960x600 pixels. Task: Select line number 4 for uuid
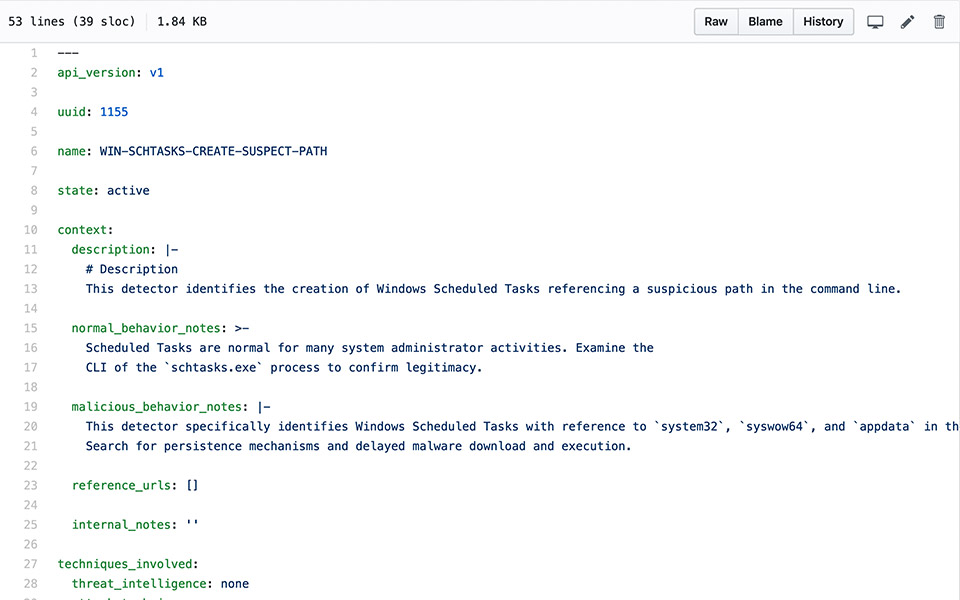point(34,112)
